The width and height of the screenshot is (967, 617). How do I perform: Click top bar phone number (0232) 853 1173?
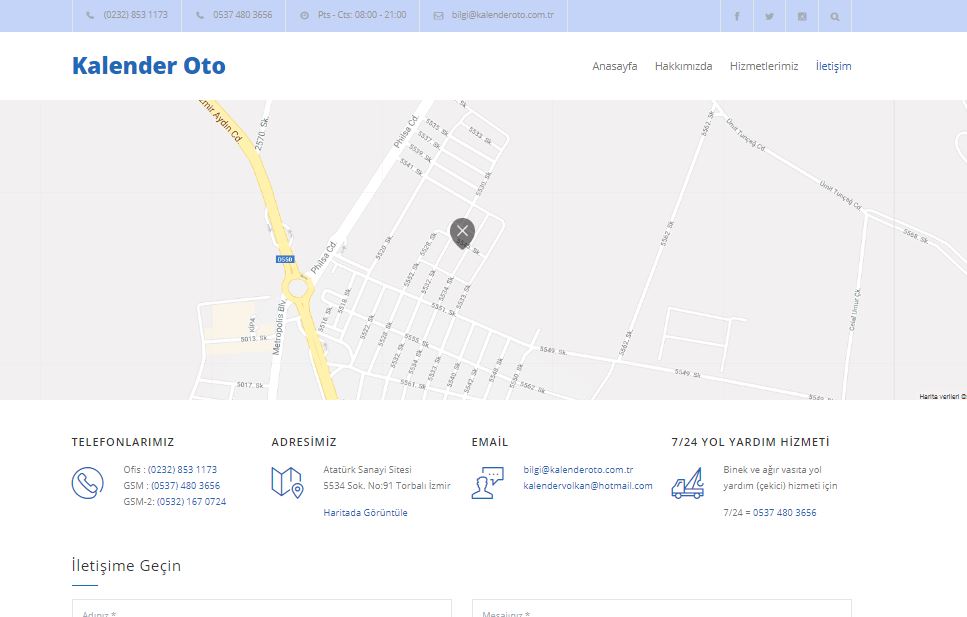point(136,15)
